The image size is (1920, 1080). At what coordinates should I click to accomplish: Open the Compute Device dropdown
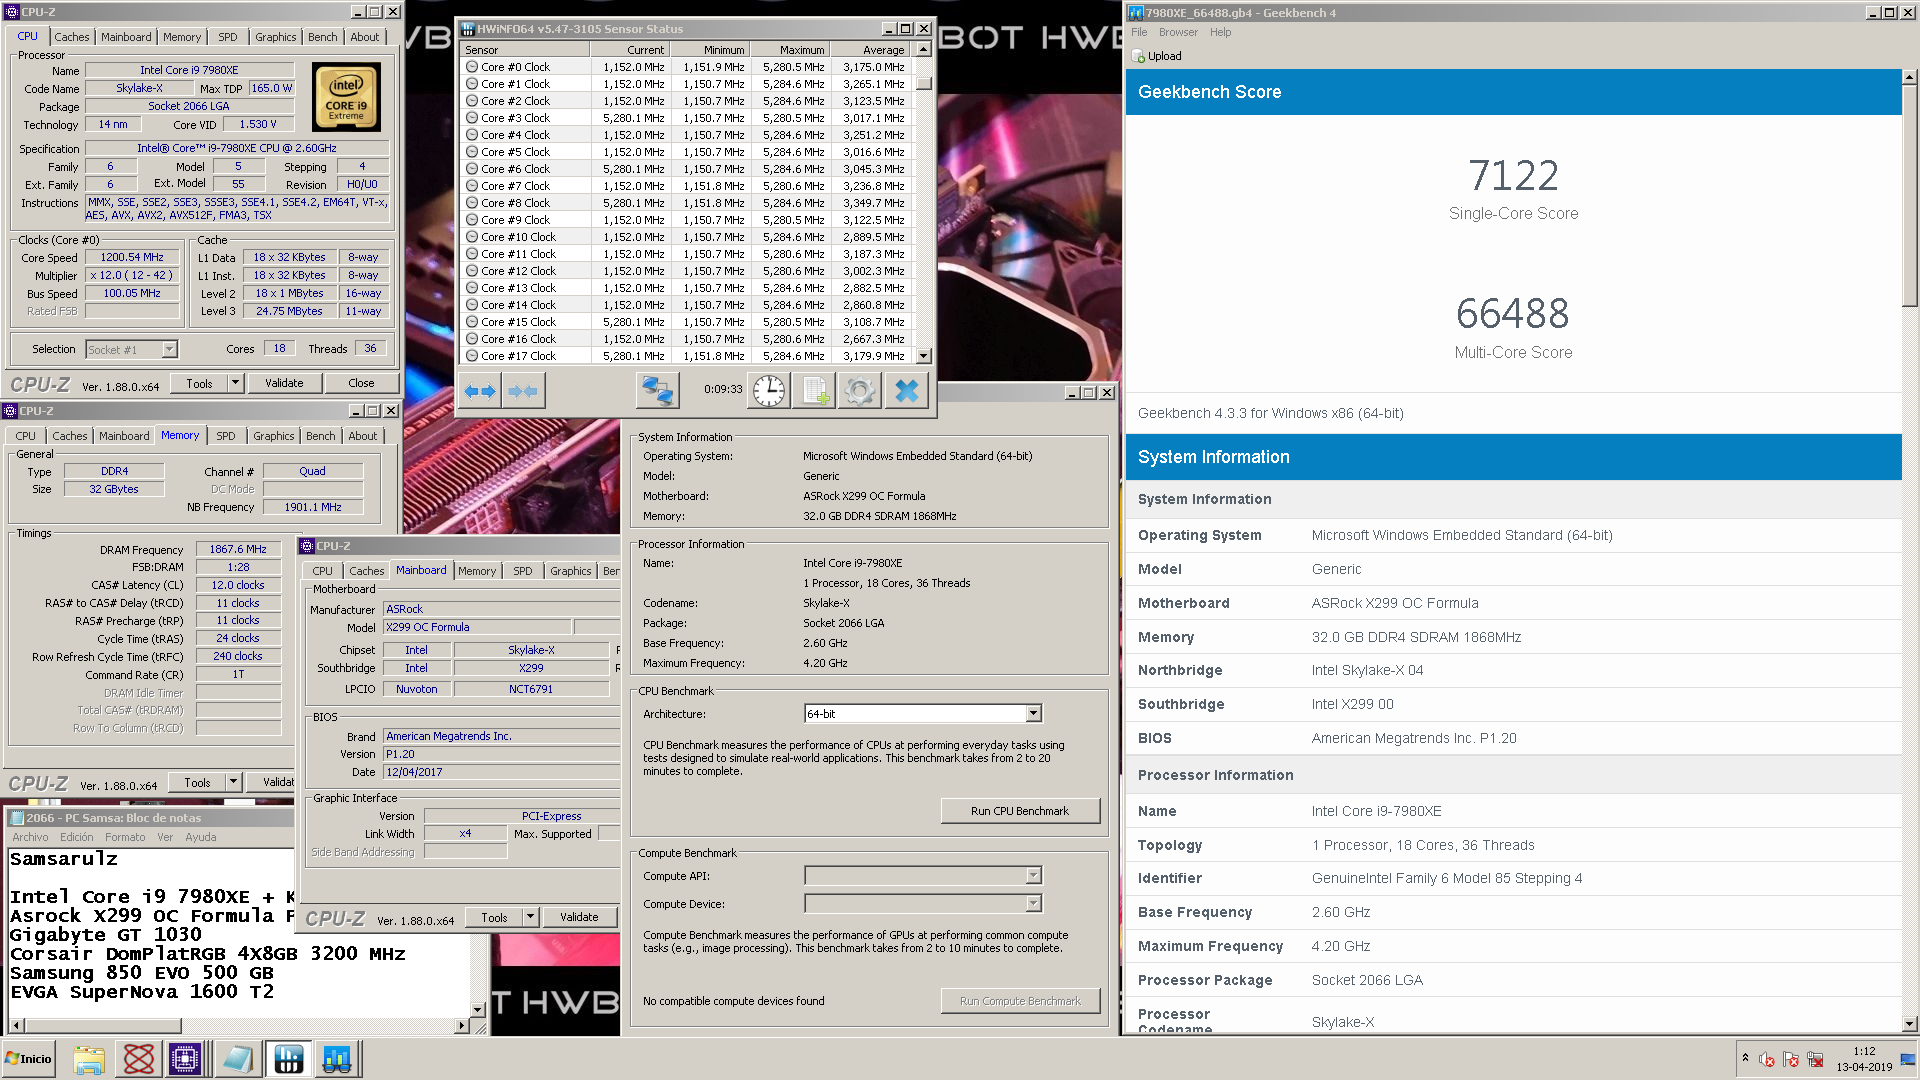point(1033,904)
